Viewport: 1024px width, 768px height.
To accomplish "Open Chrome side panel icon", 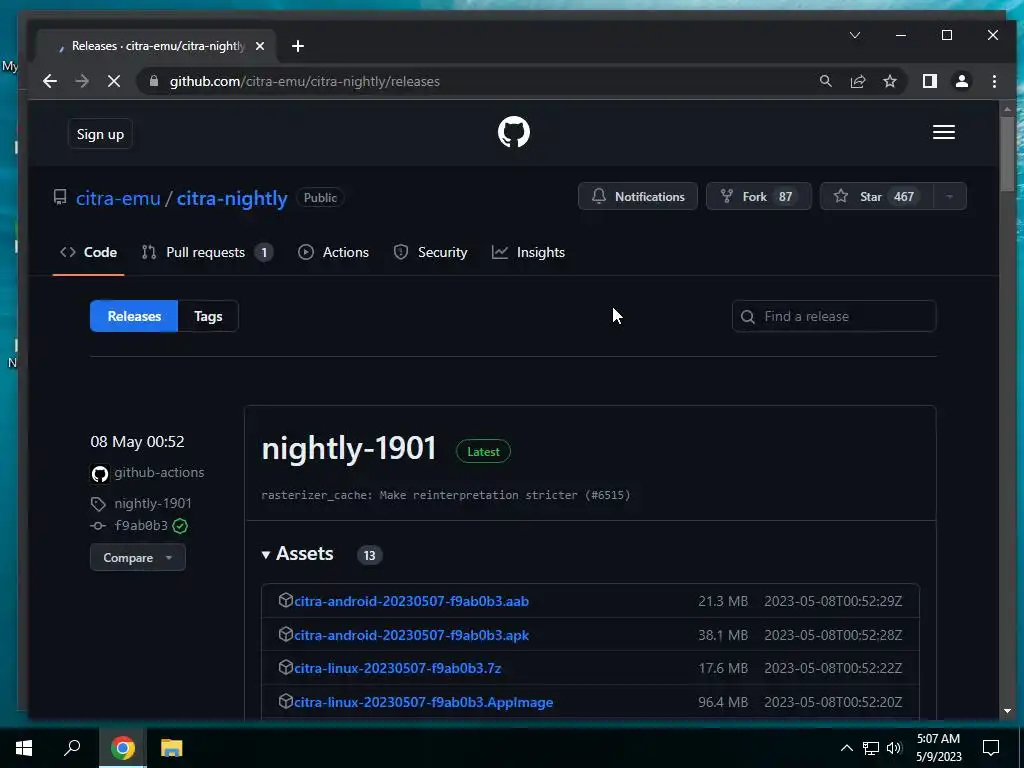I will tap(929, 81).
